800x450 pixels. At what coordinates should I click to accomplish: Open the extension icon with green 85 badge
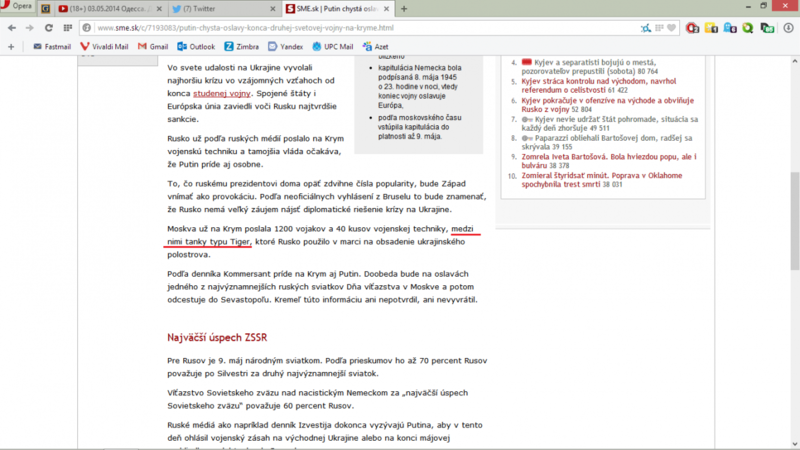[767, 28]
